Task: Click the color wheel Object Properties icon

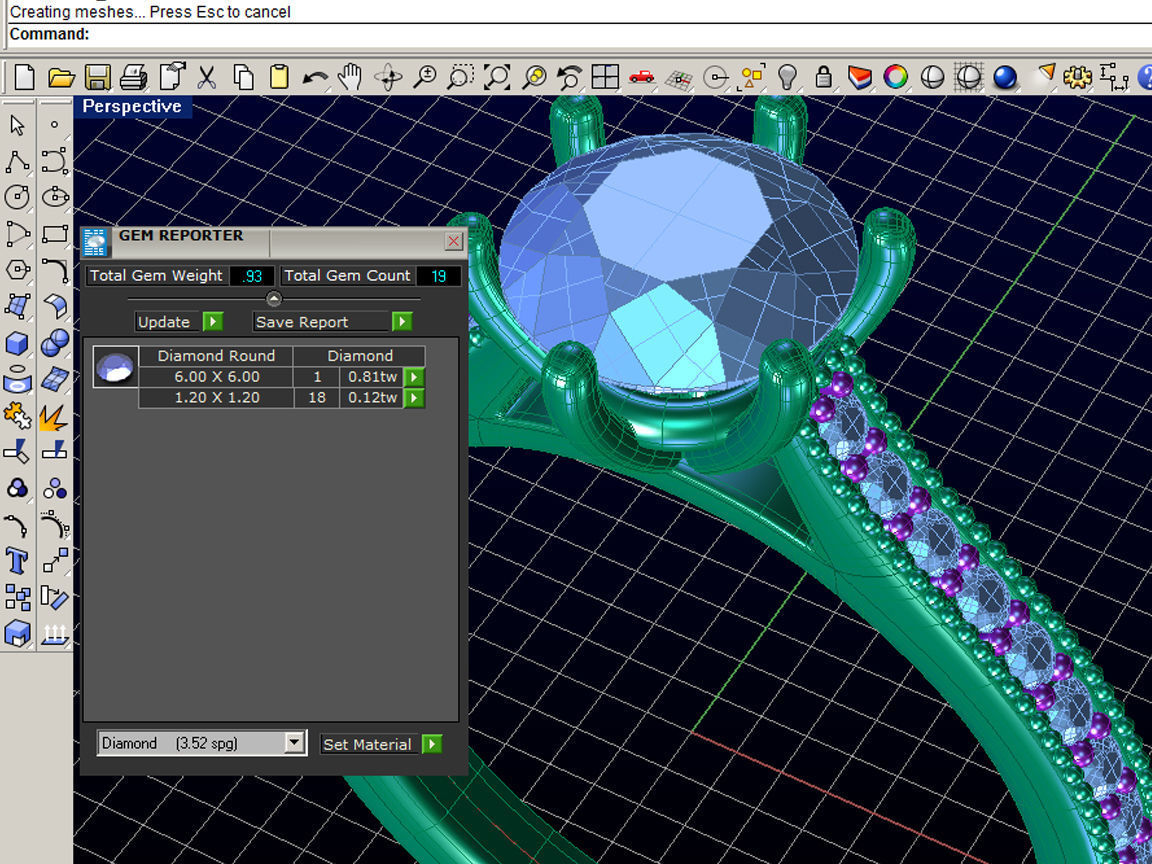Action: tap(896, 76)
